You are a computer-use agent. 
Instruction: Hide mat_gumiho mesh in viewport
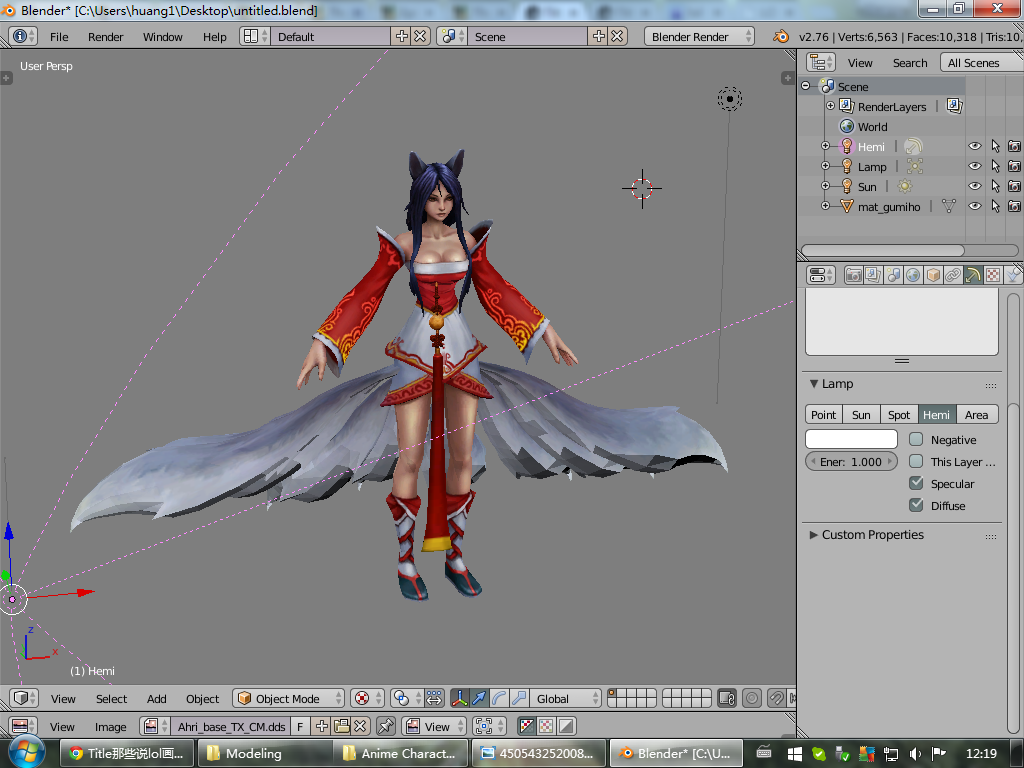[974, 207]
